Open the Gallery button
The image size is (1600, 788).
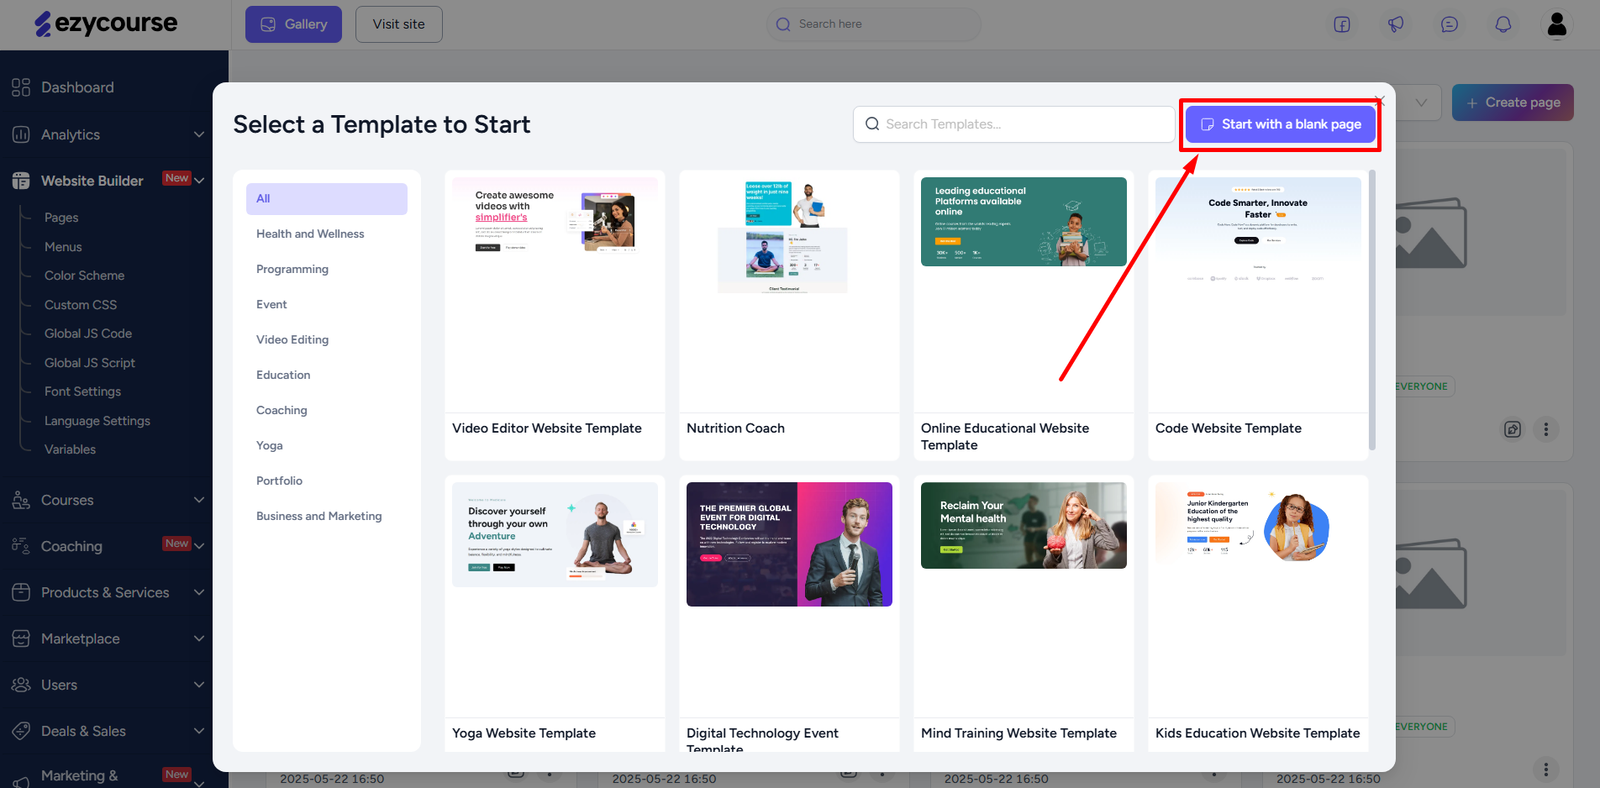[x=294, y=24]
